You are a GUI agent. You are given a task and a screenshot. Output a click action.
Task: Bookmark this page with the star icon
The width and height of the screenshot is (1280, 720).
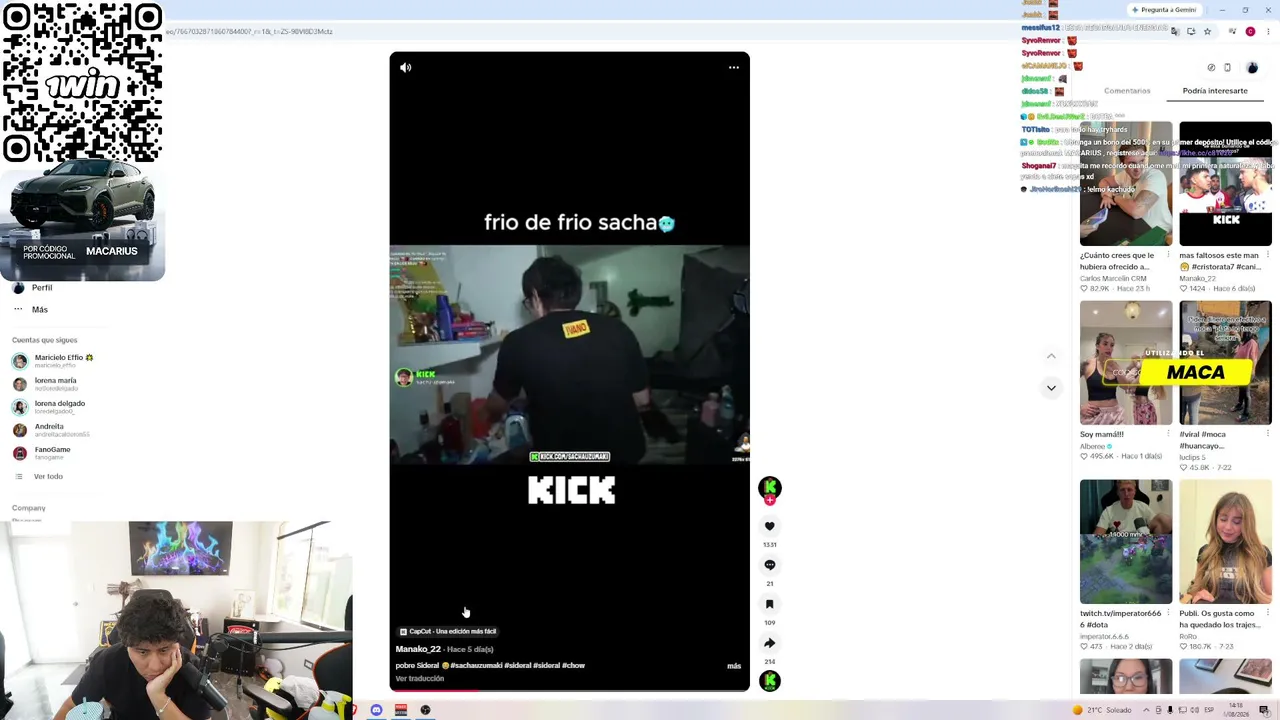click(1207, 32)
